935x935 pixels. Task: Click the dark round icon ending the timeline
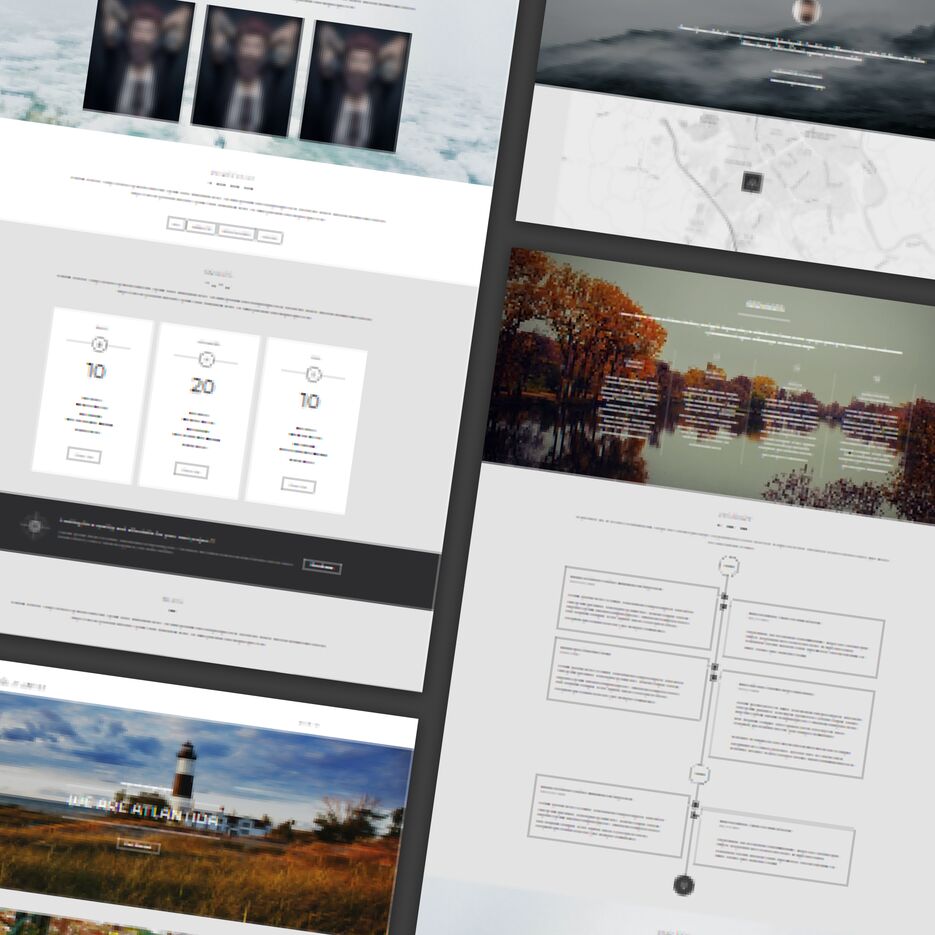pos(683,885)
